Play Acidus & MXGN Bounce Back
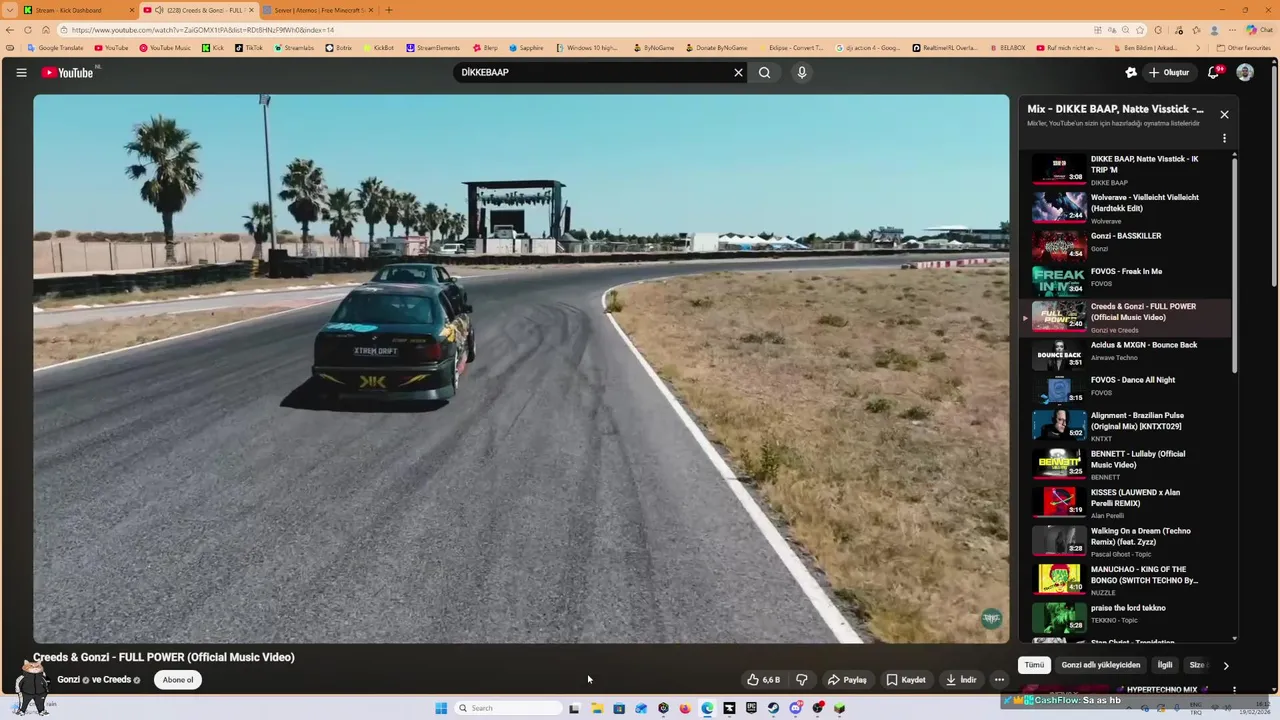The image size is (1280, 720). pyautogui.click(x=1127, y=354)
